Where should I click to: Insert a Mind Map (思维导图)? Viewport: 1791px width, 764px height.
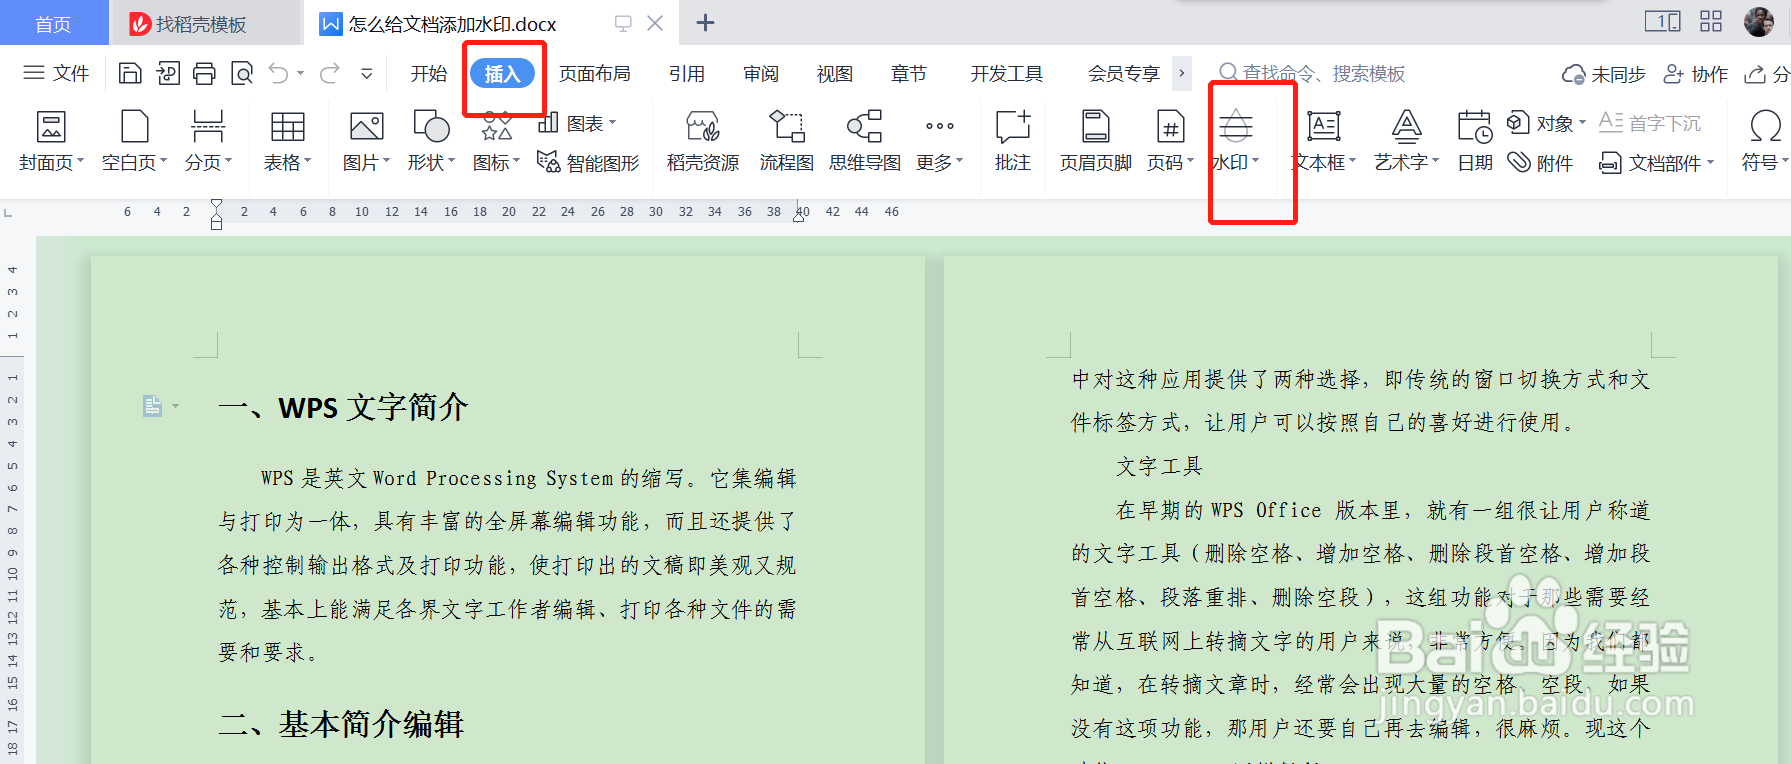[864, 141]
